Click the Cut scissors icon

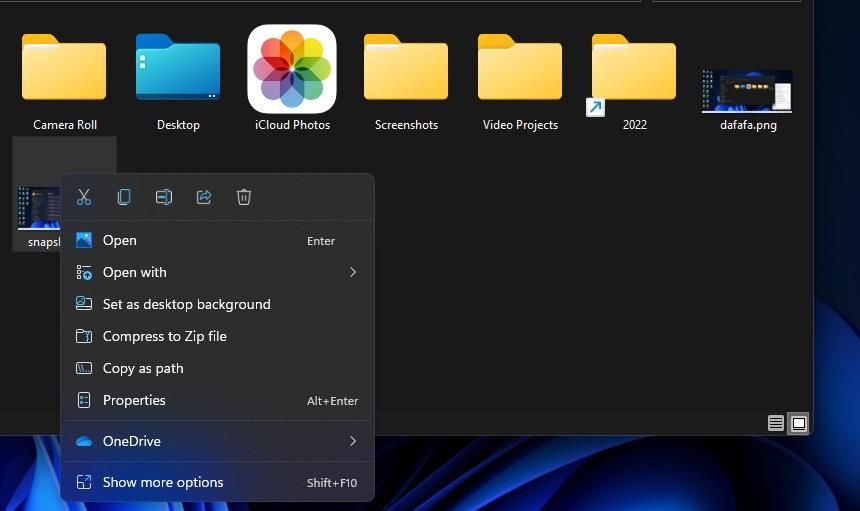(x=84, y=197)
